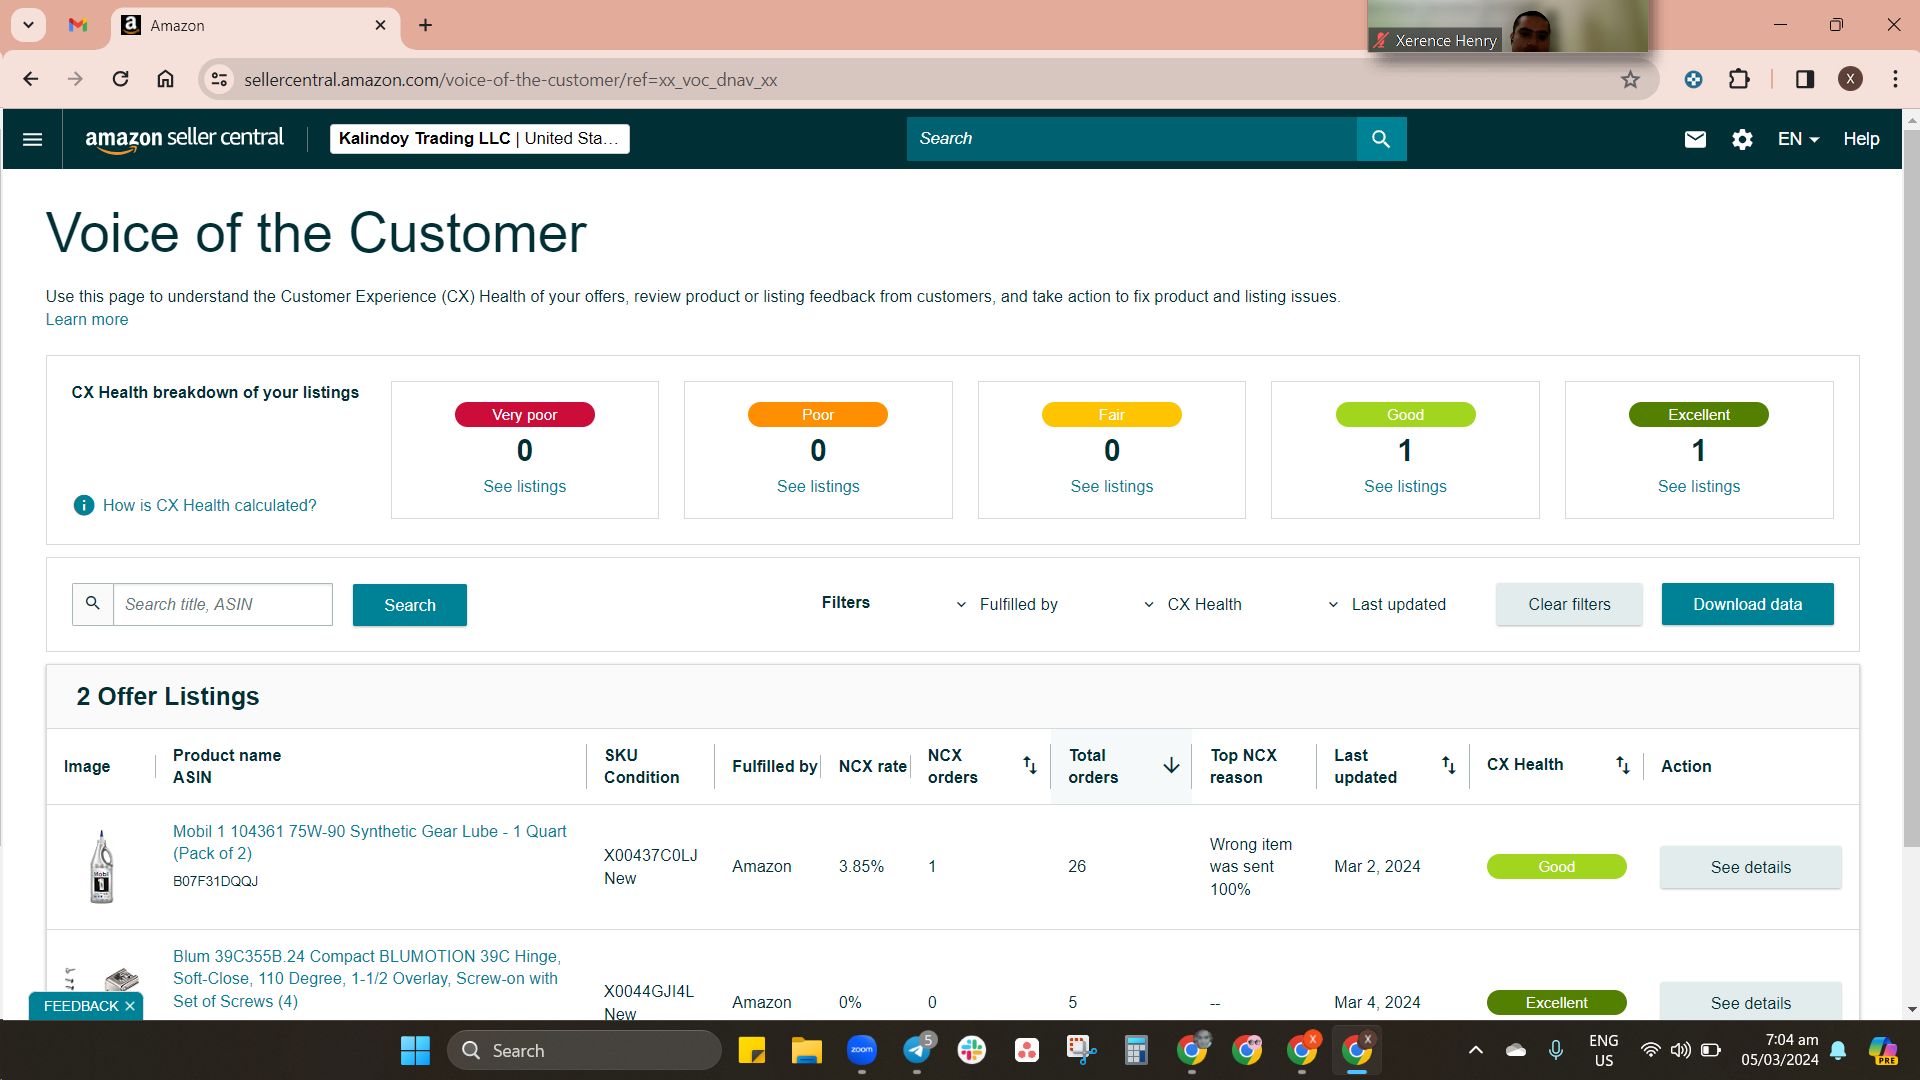1920x1080 pixels.
Task: Toggle the Chrome side panel icon
Action: tap(1805, 79)
